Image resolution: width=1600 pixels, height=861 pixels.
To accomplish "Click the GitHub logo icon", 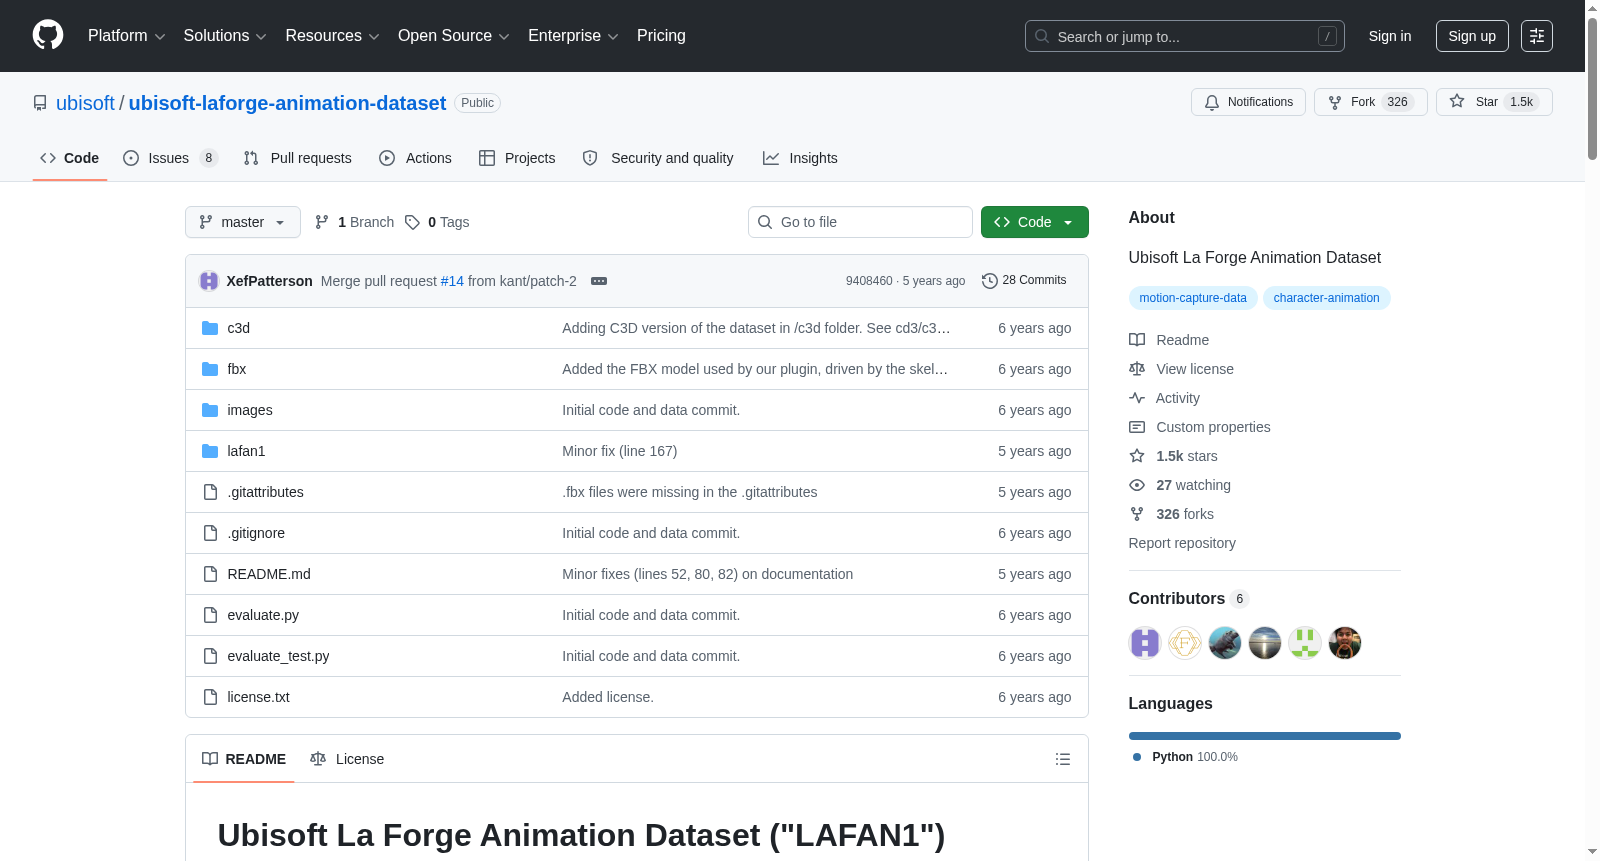I will 48,36.
